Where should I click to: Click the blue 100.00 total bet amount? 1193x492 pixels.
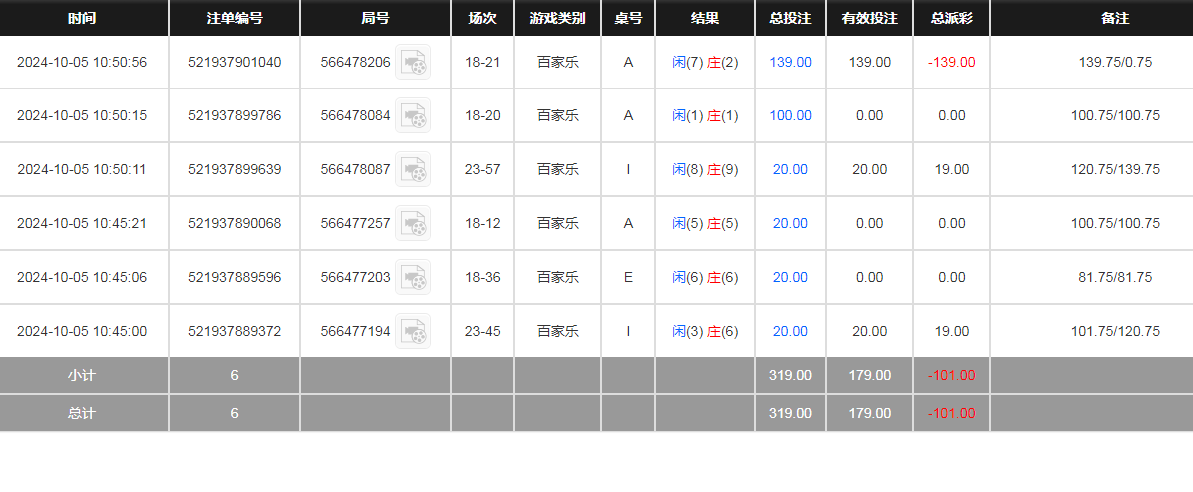click(x=790, y=116)
